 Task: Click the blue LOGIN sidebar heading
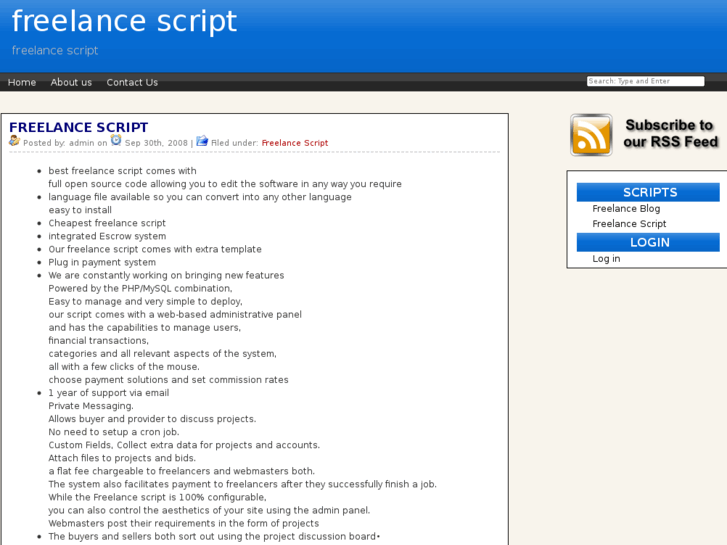[x=649, y=242]
